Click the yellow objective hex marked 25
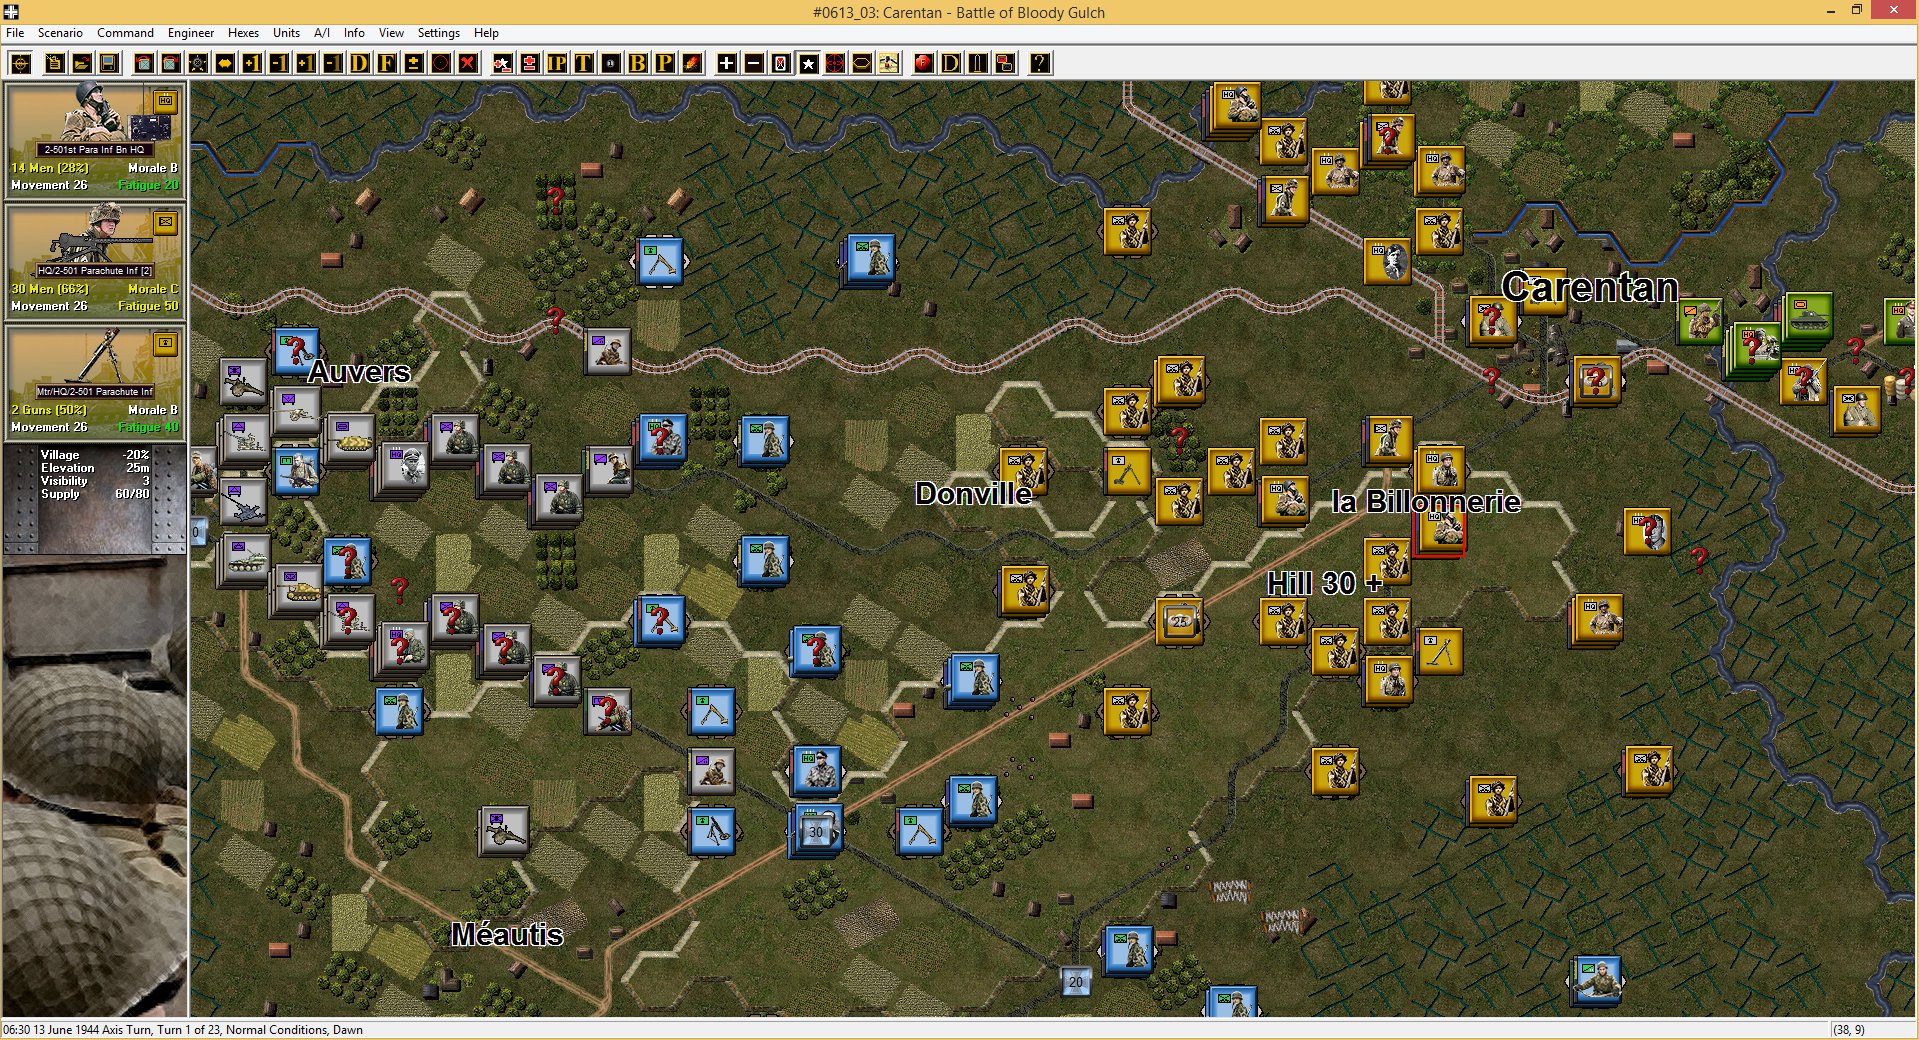1919x1040 pixels. 1180,621
